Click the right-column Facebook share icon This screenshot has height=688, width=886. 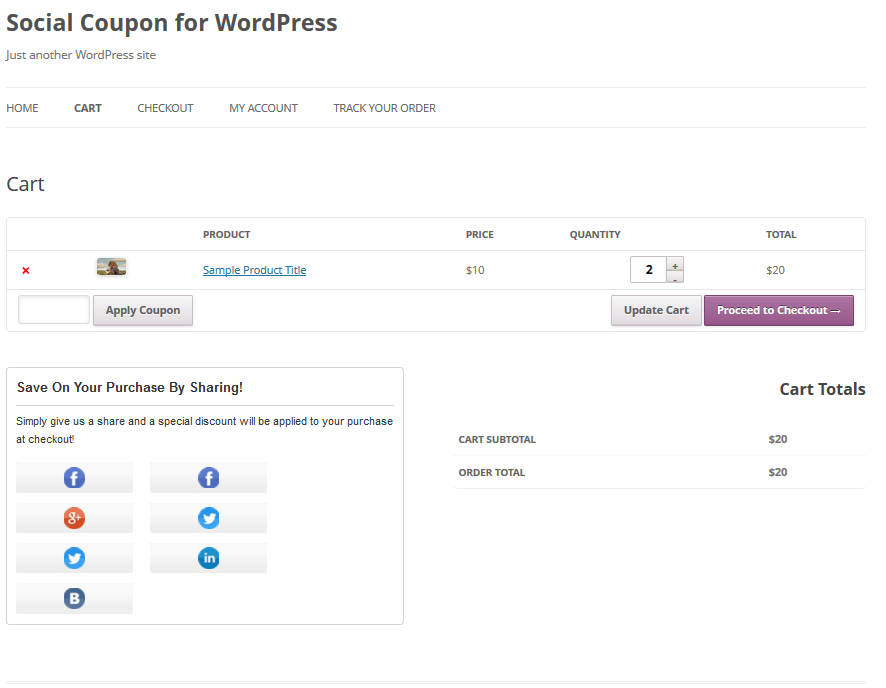point(209,478)
